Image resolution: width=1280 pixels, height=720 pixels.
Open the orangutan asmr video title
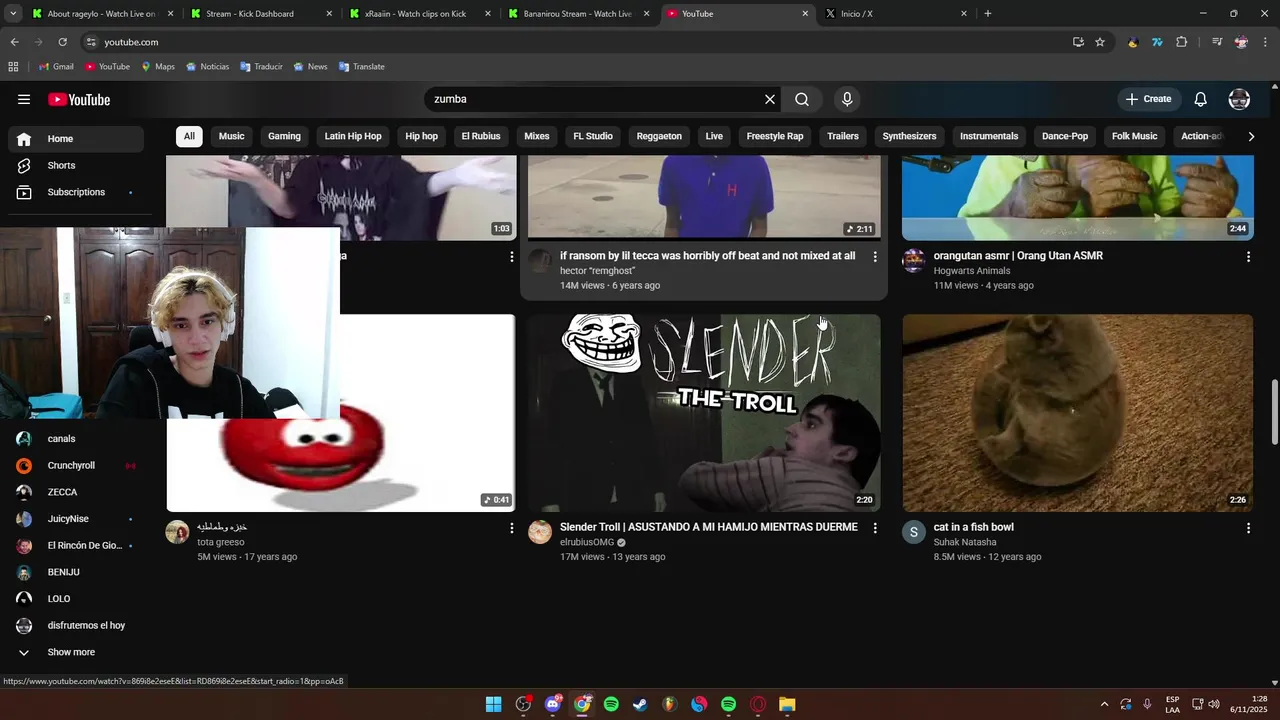pos(1018,256)
